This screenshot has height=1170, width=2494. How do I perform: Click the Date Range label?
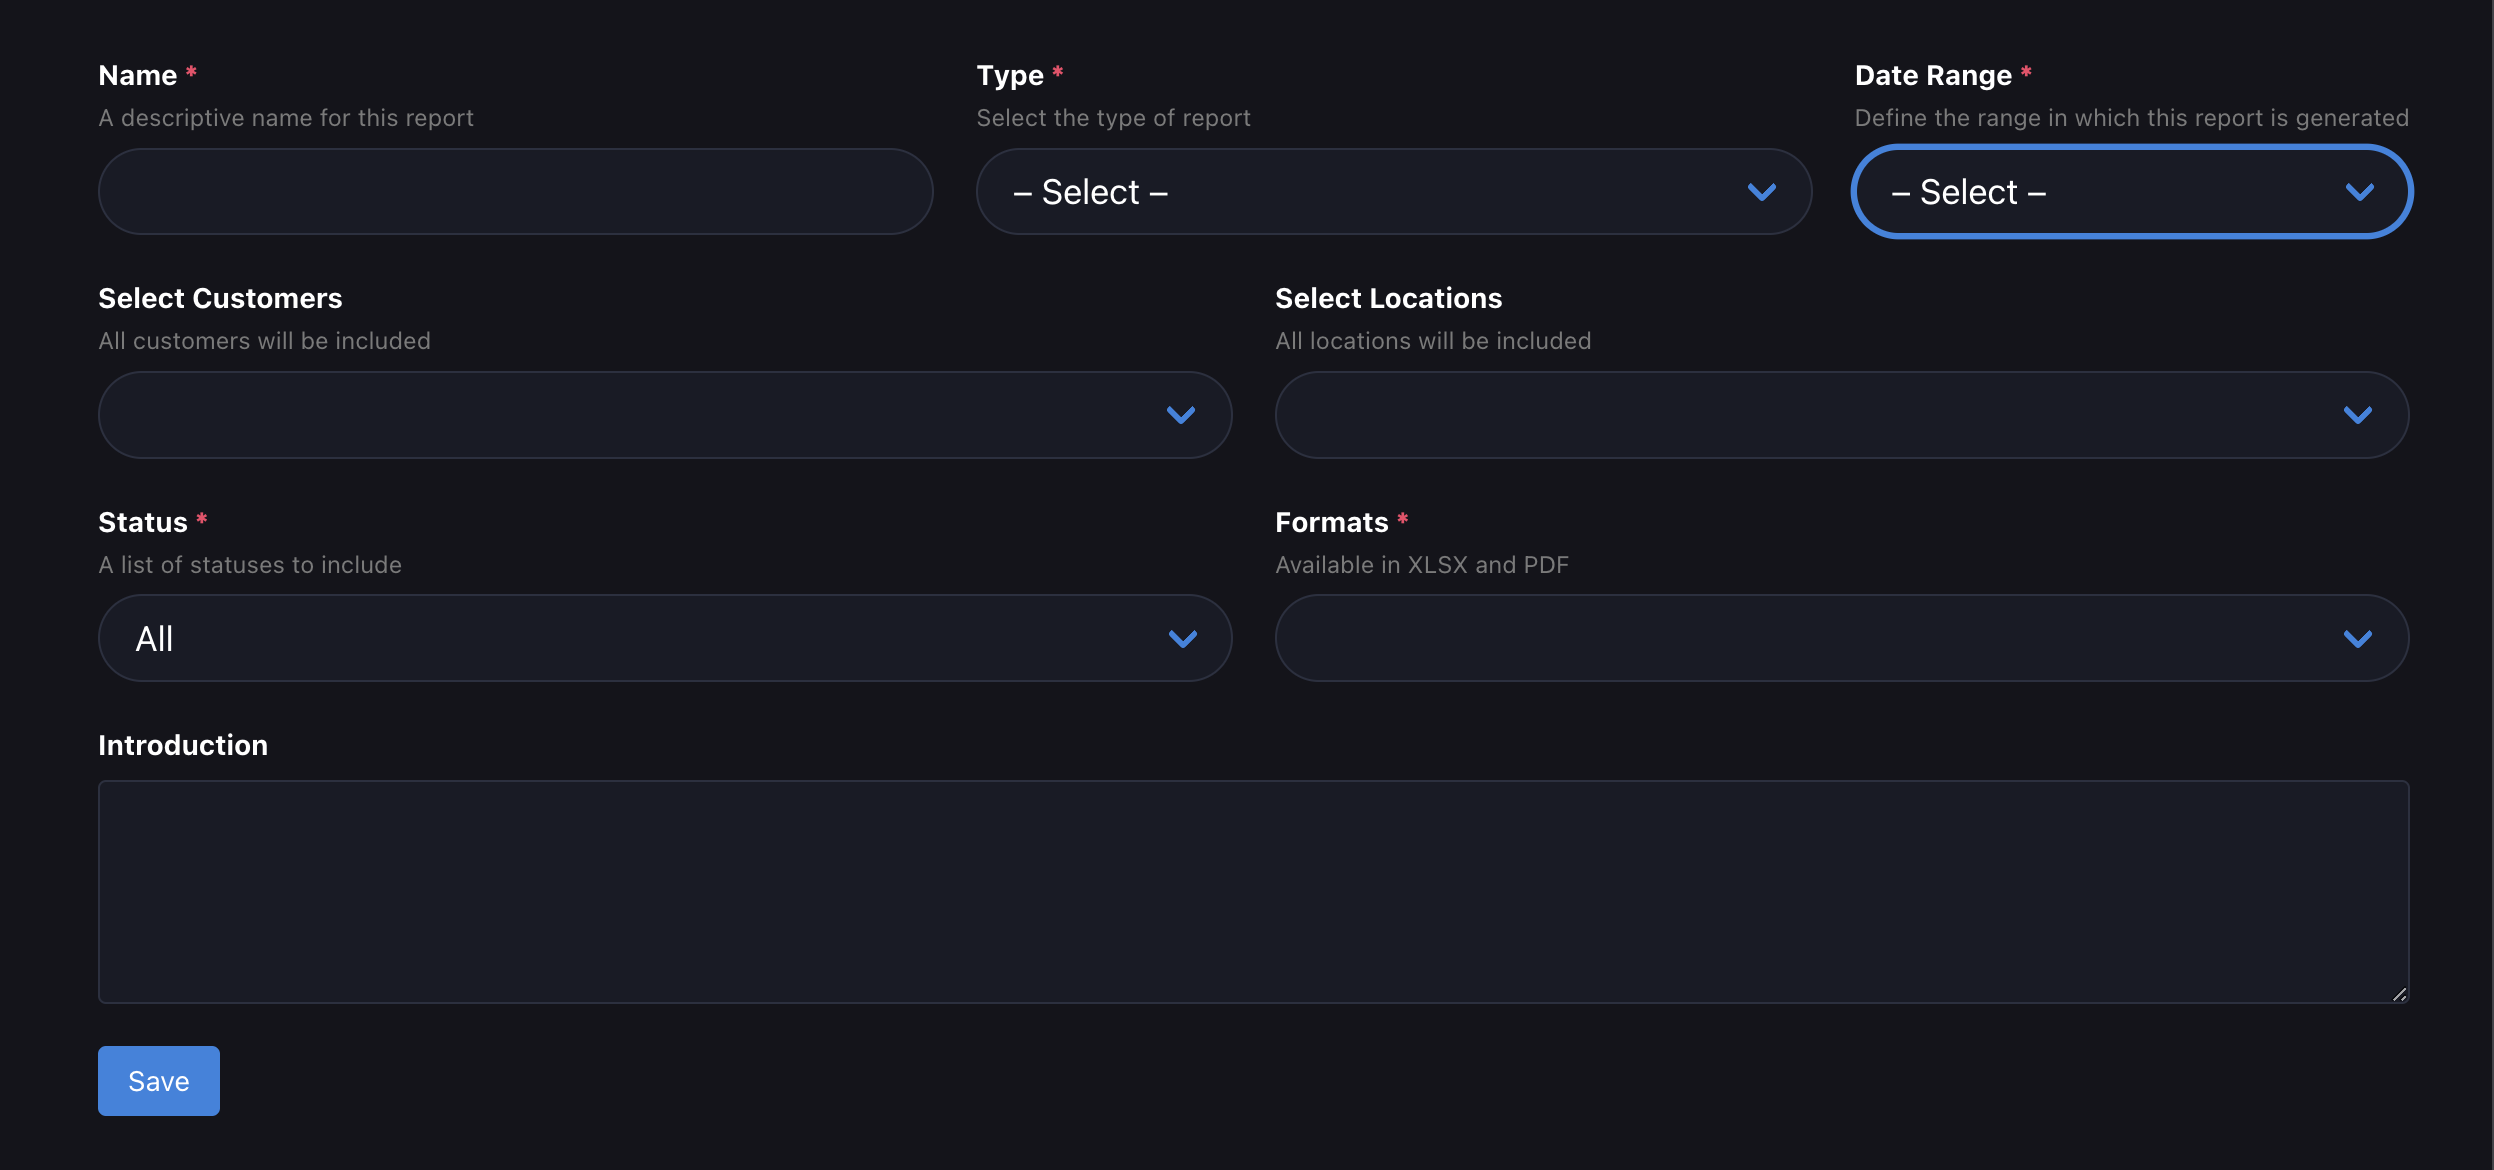(x=1933, y=75)
